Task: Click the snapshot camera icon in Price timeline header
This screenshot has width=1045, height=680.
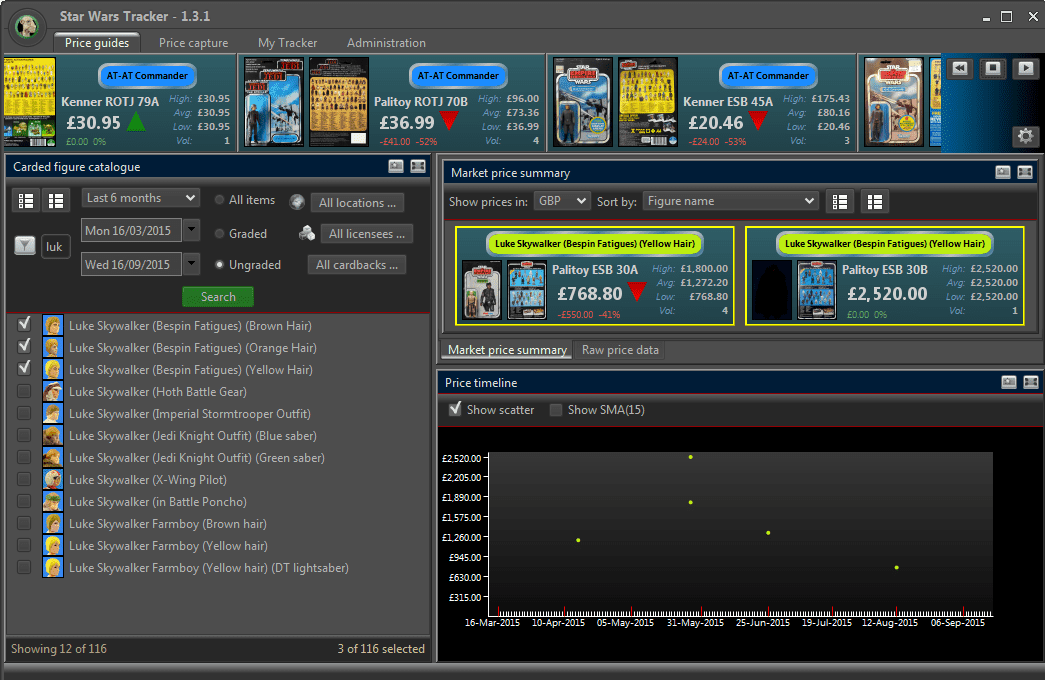Action: 1008,382
